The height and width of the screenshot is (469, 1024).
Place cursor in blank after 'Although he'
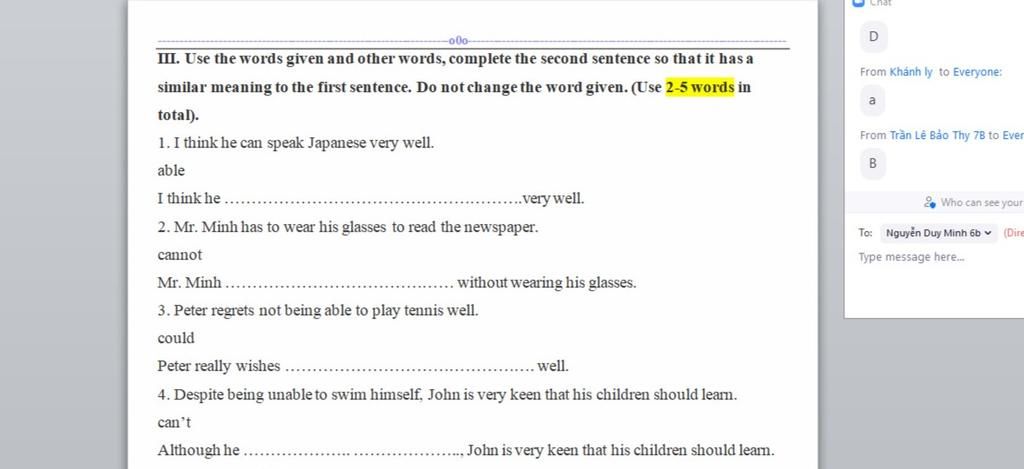point(353,451)
